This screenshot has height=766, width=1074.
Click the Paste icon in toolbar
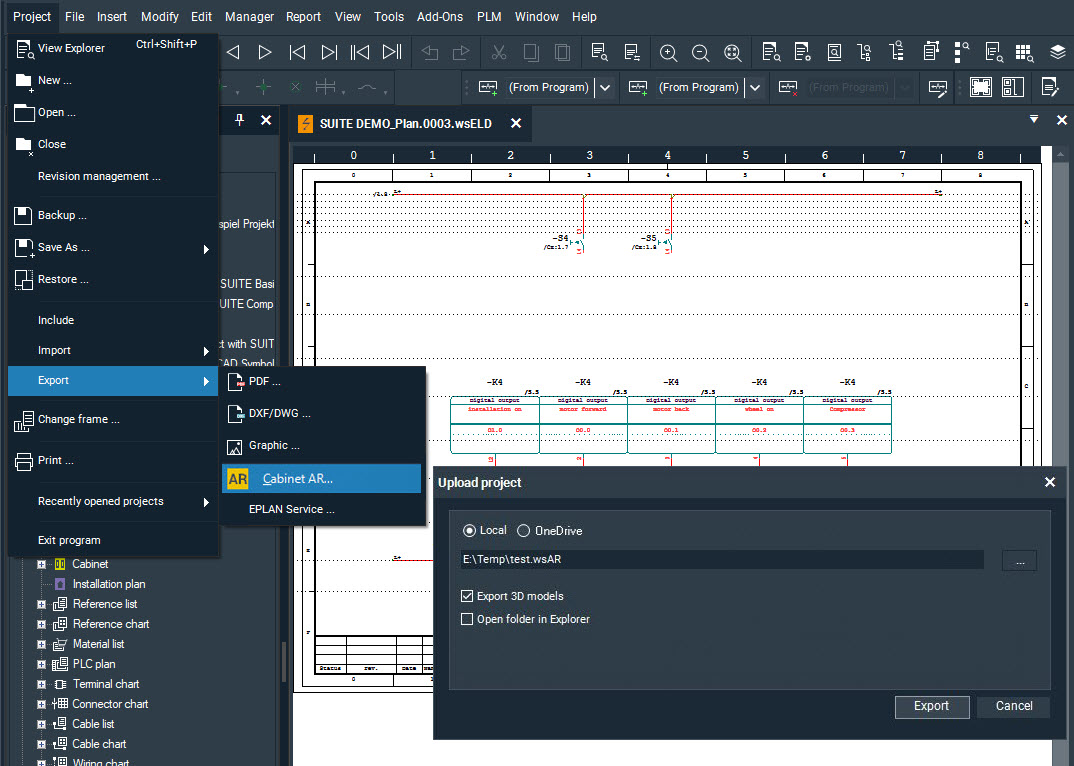pyautogui.click(x=562, y=52)
